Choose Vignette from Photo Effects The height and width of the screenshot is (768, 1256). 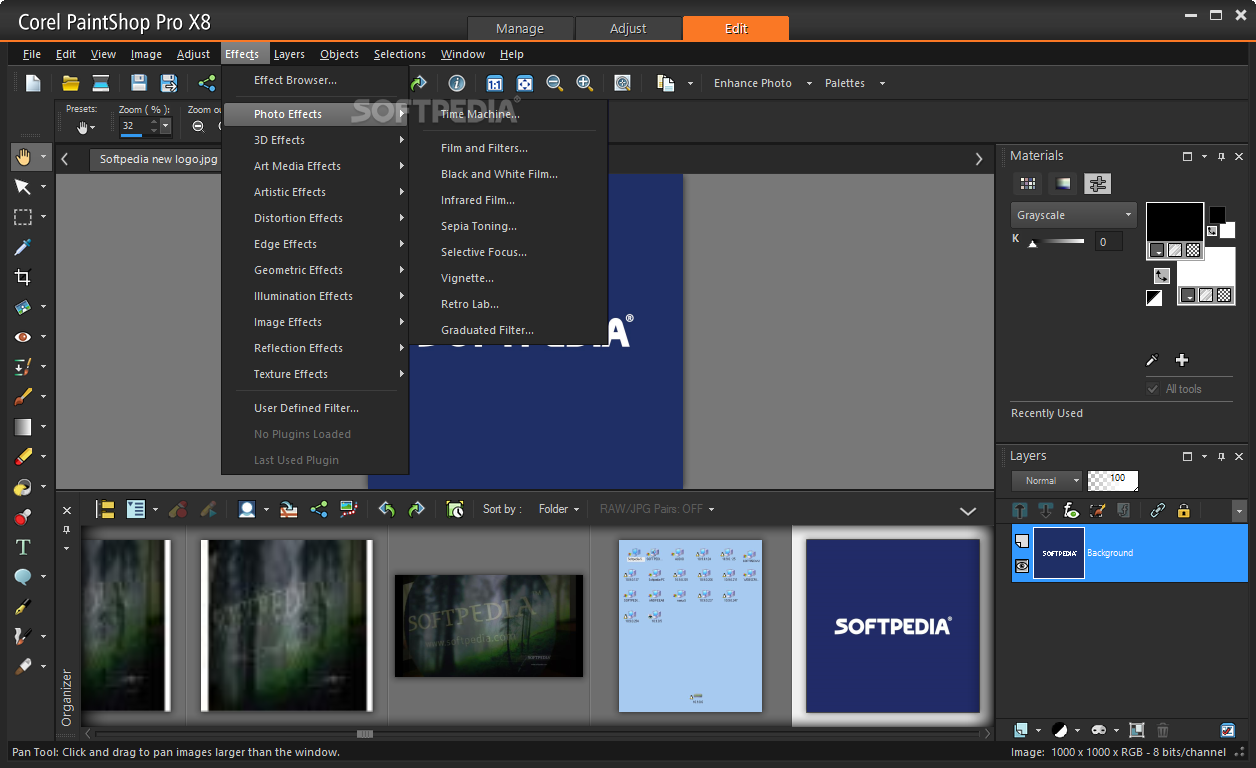[467, 278]
